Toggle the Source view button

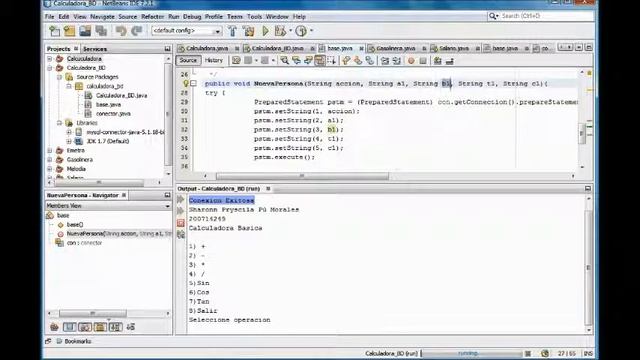(x=188, y=60)
